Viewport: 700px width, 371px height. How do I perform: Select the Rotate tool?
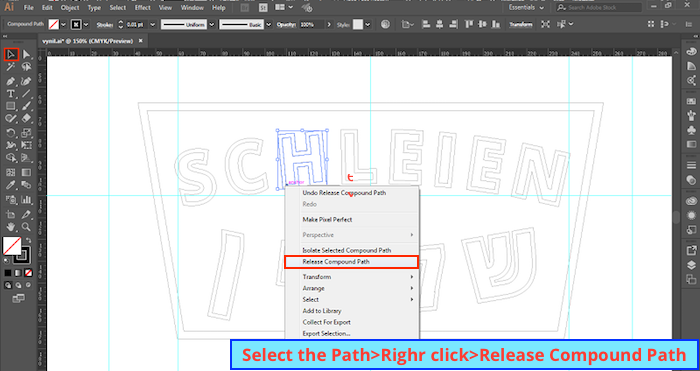(11, 133)
